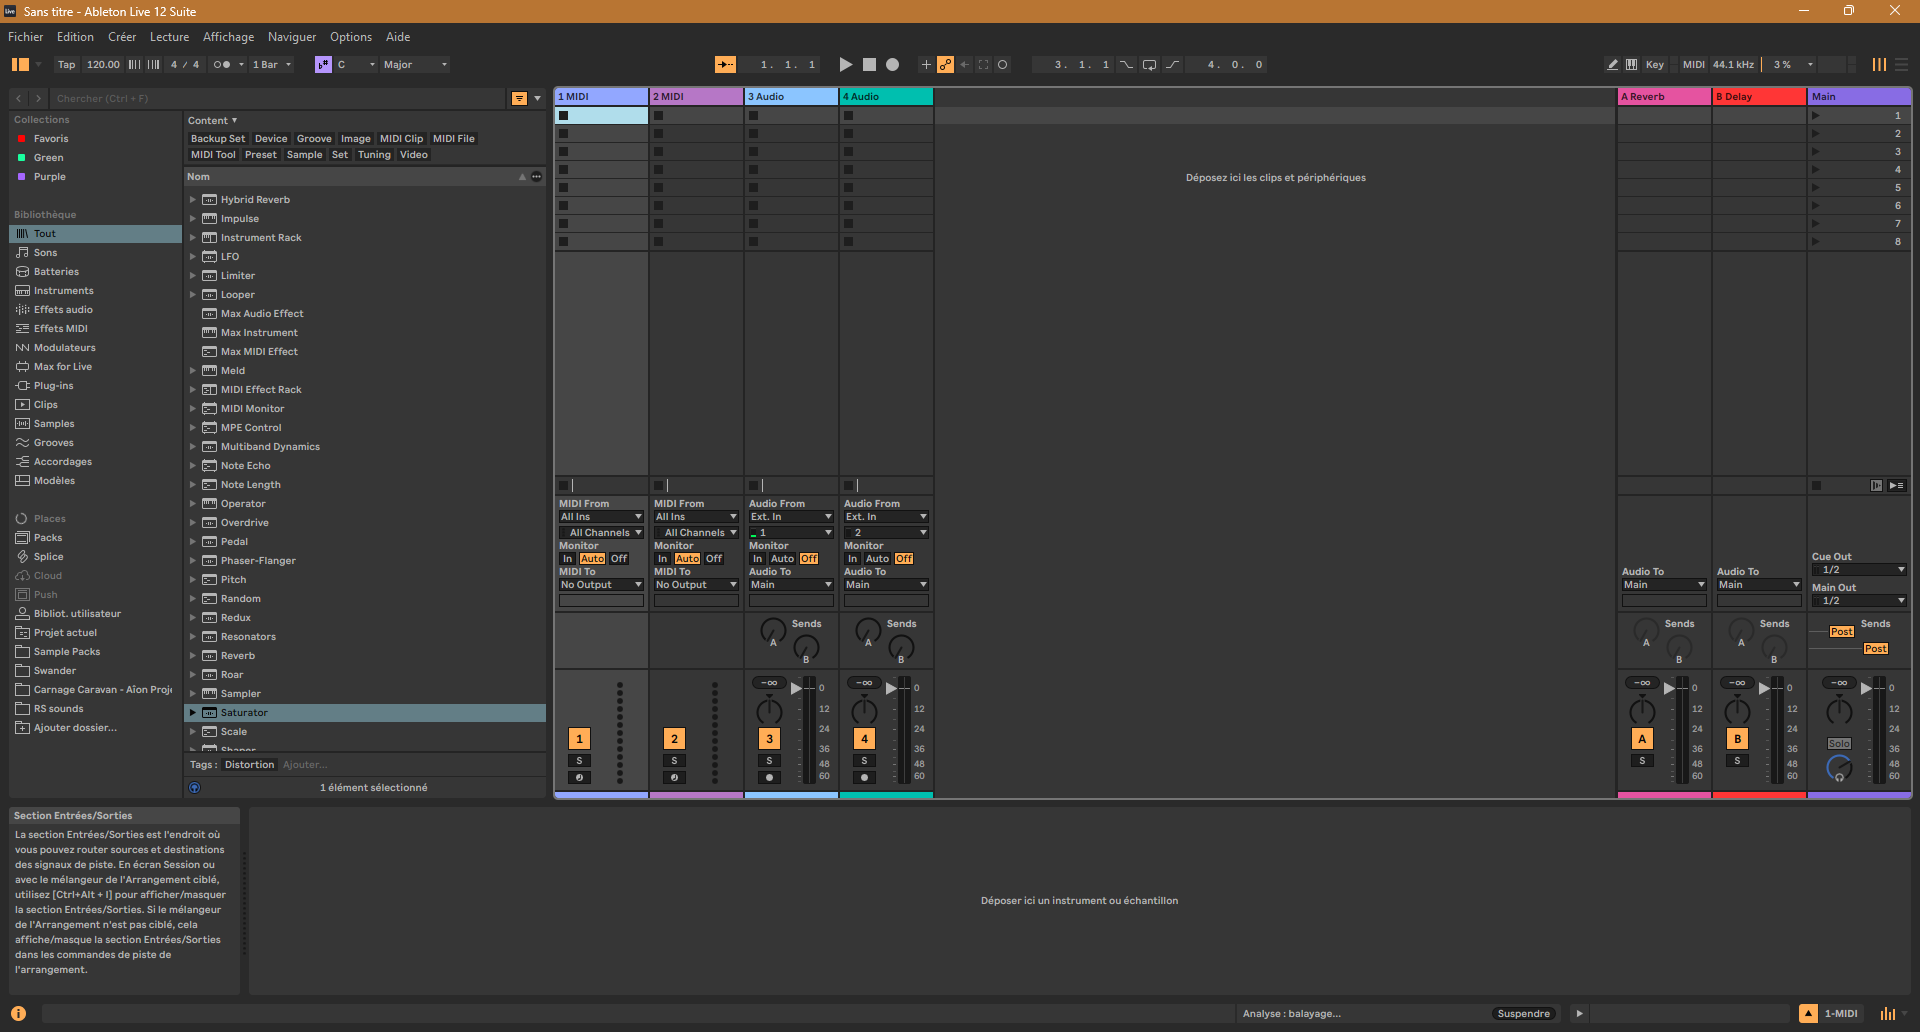Toggle the computer MIDI keyboard icon
Screen dimensions: 1920x1032
(1632, 65)
